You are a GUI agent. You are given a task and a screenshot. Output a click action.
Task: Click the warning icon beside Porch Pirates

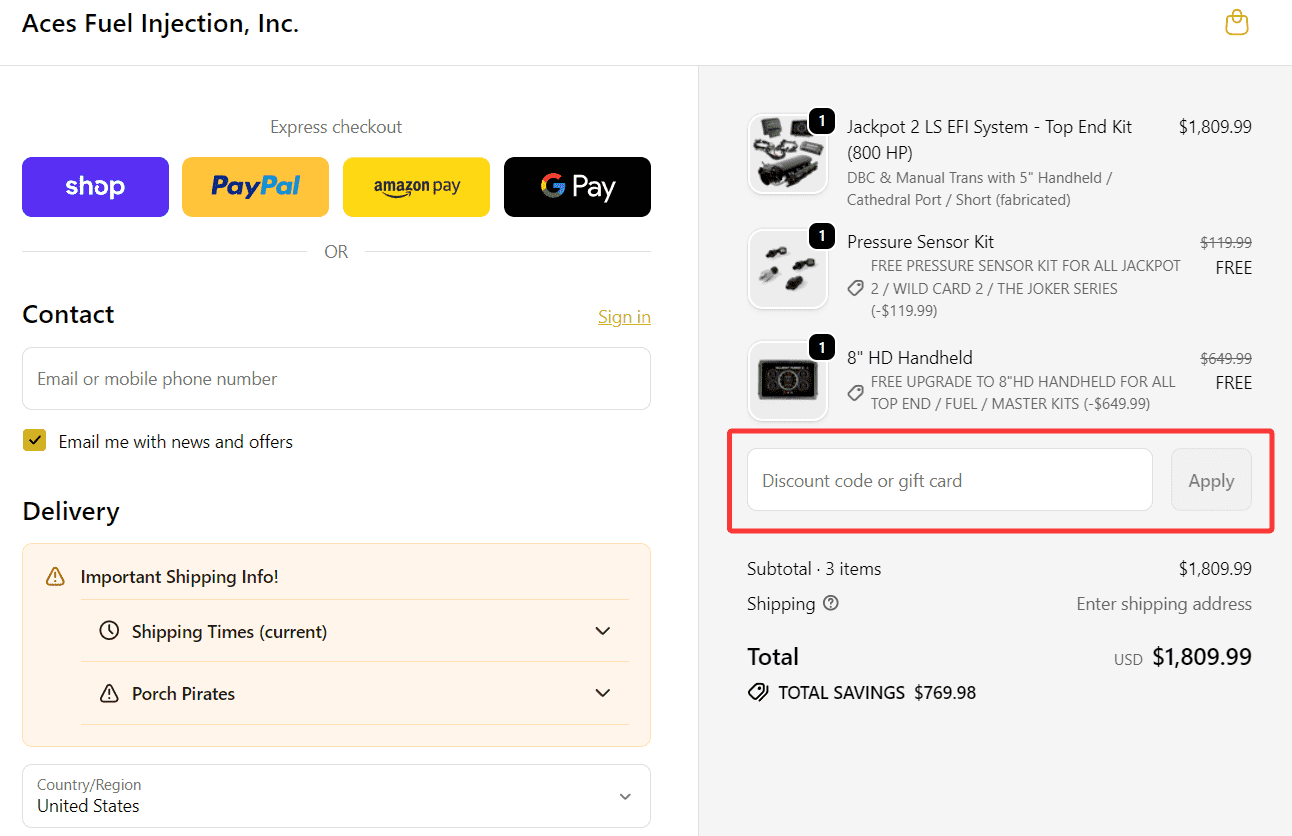pyautogui.click(x=109, y=694)
